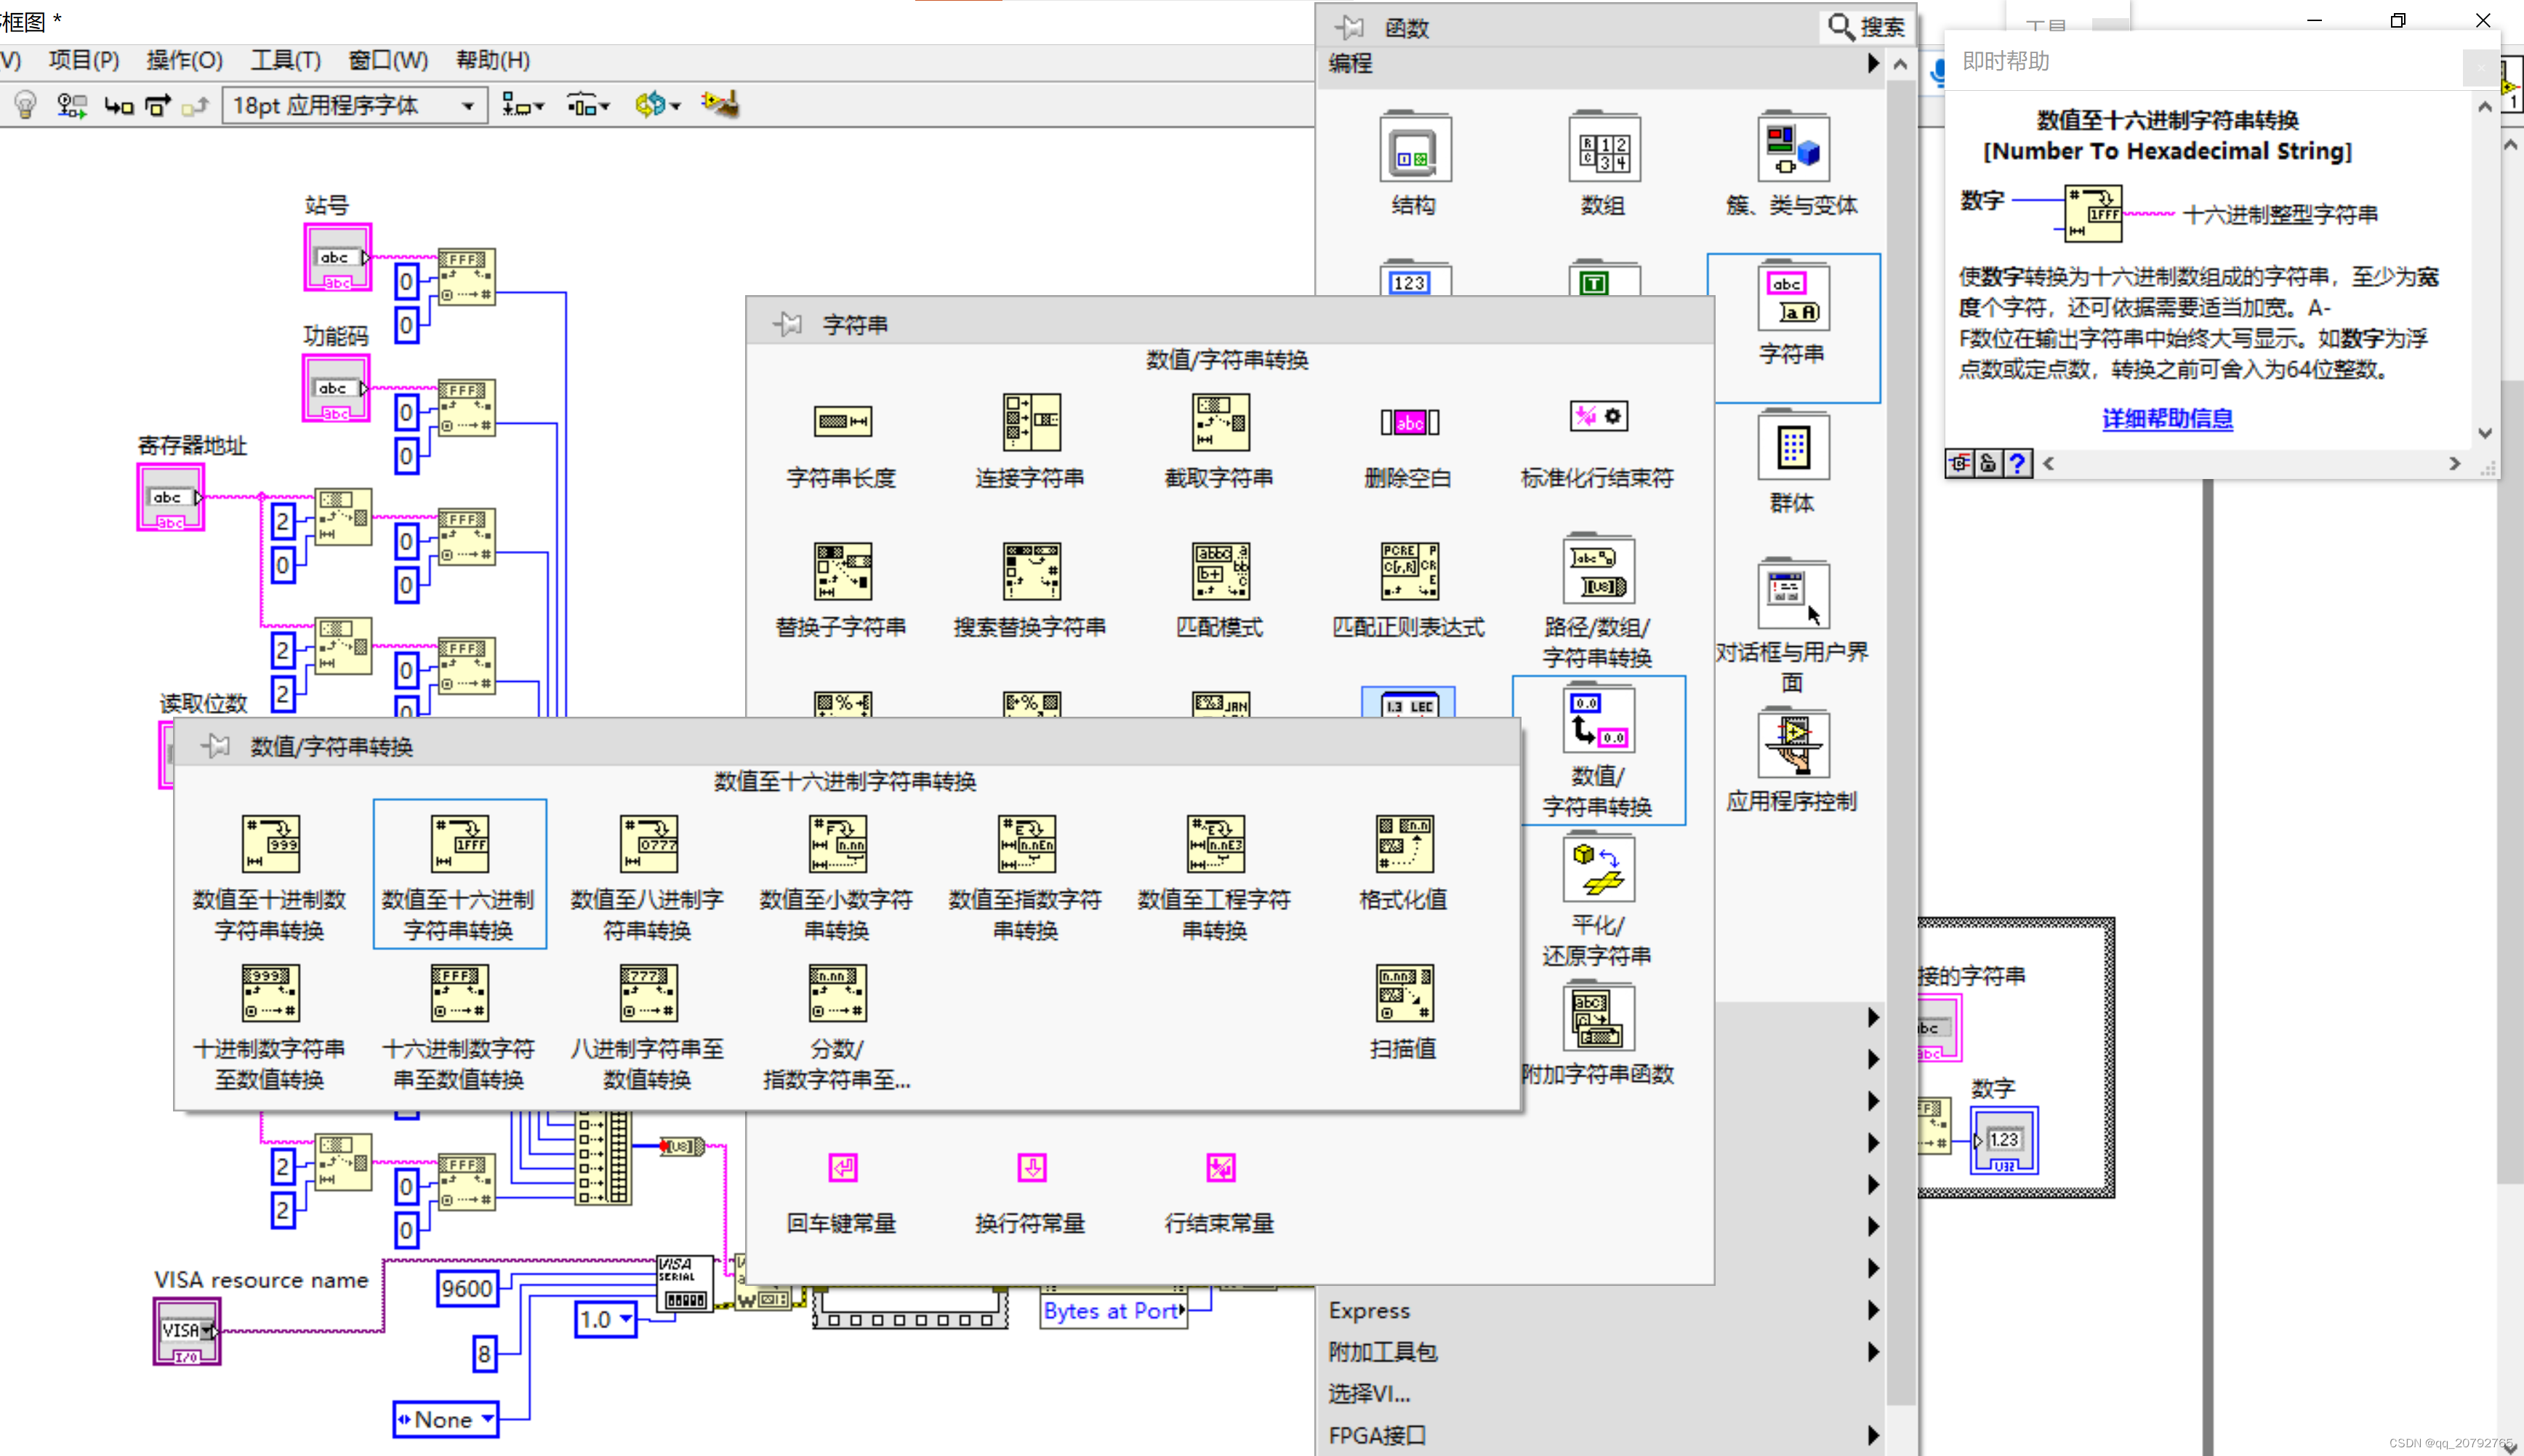
Task: Toggle the context help lock button
Action: click(x=1988, y=463)
